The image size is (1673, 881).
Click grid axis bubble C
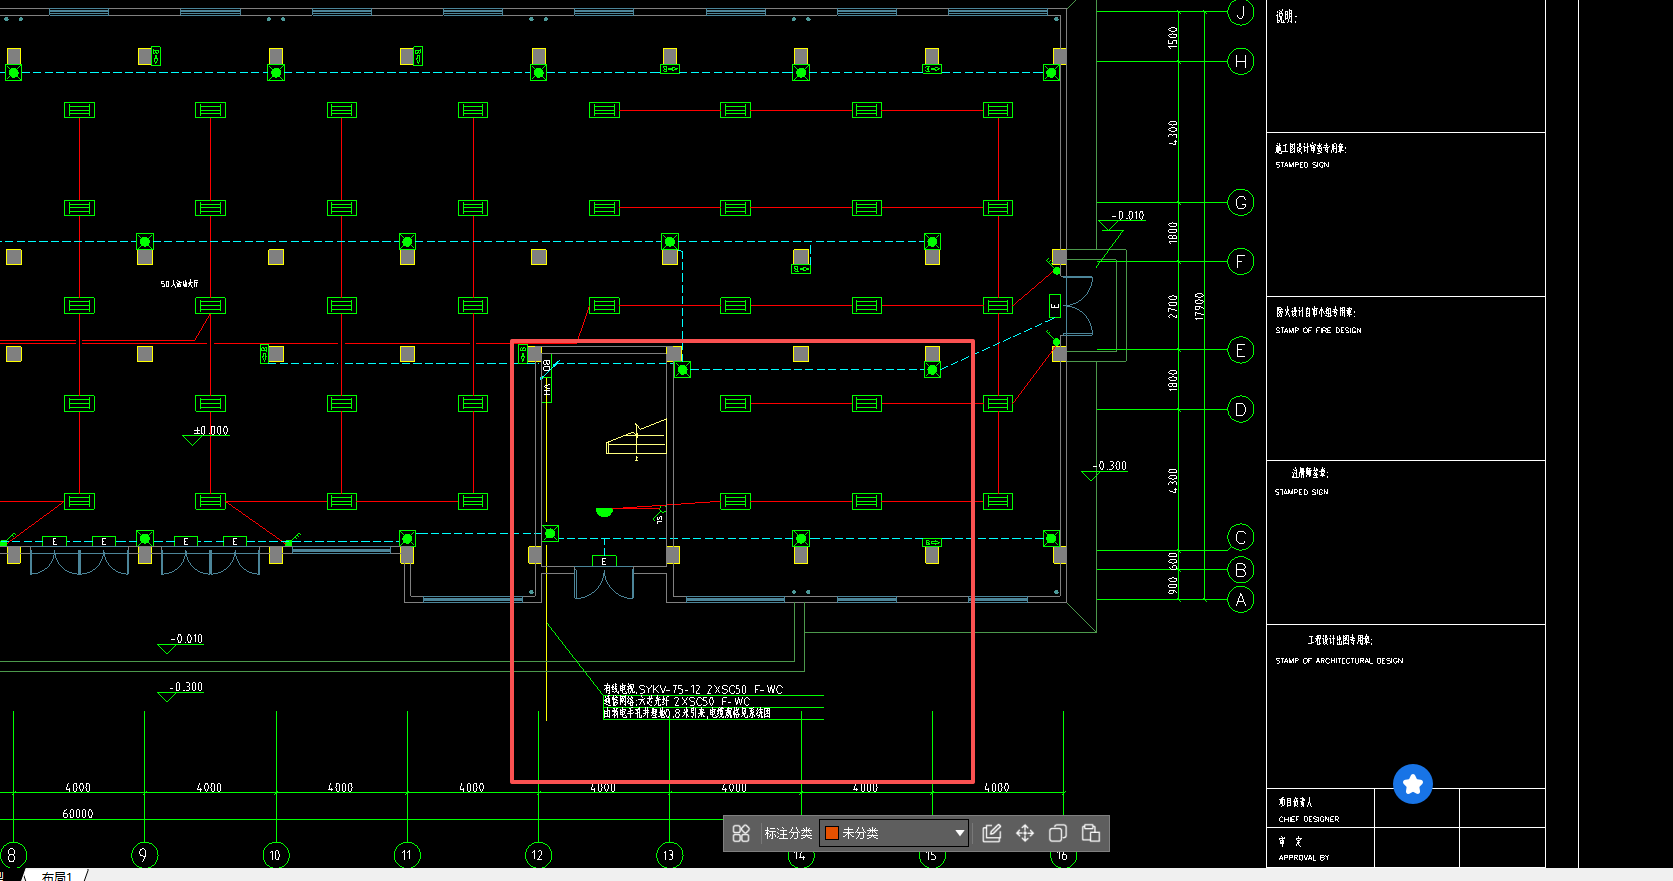(x=1241, y=538)
